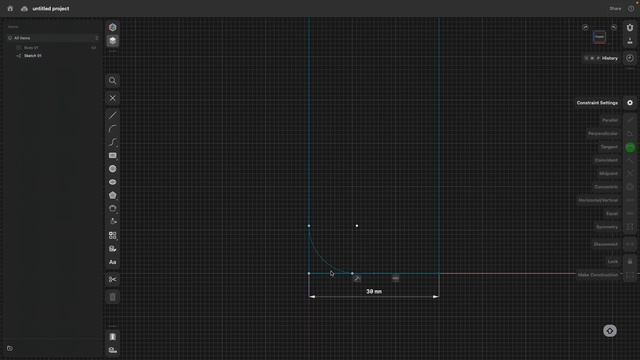Click the Disconnect button

click(630, 244)
